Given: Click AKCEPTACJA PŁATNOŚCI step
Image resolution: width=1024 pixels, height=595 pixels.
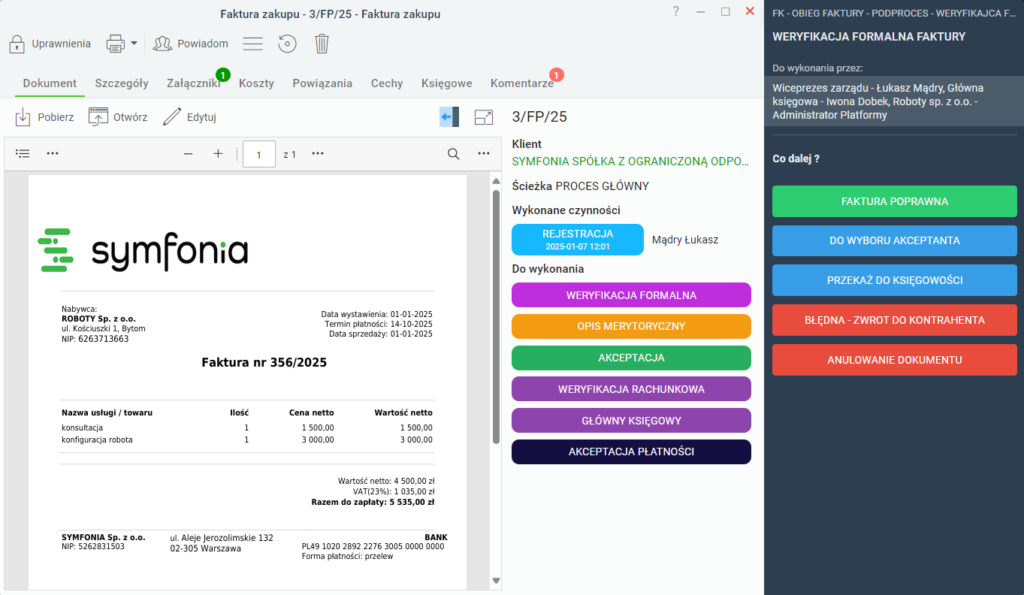Looking at the screenshot, I should [x=631, y=452].
